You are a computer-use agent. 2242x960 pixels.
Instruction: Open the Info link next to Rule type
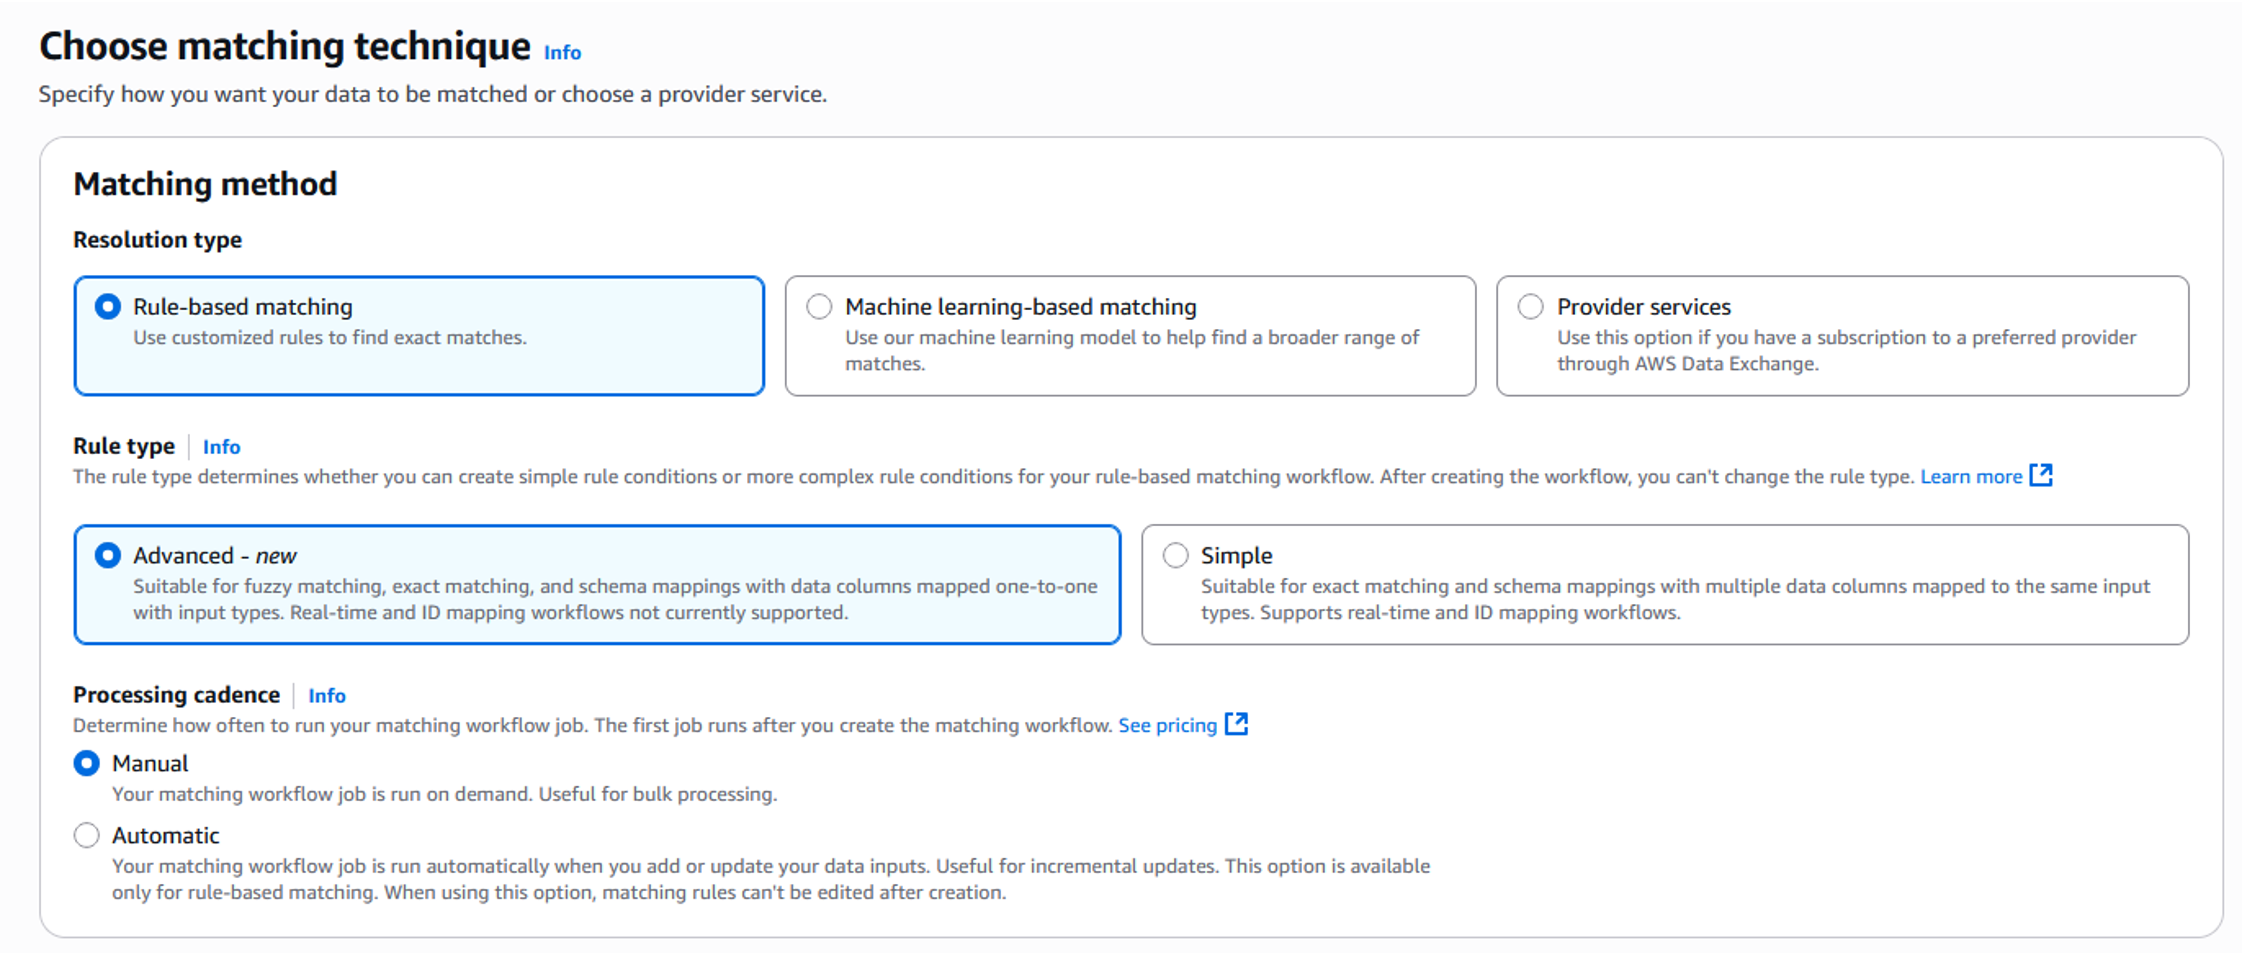pyautogui.click(x=221, y=447)
